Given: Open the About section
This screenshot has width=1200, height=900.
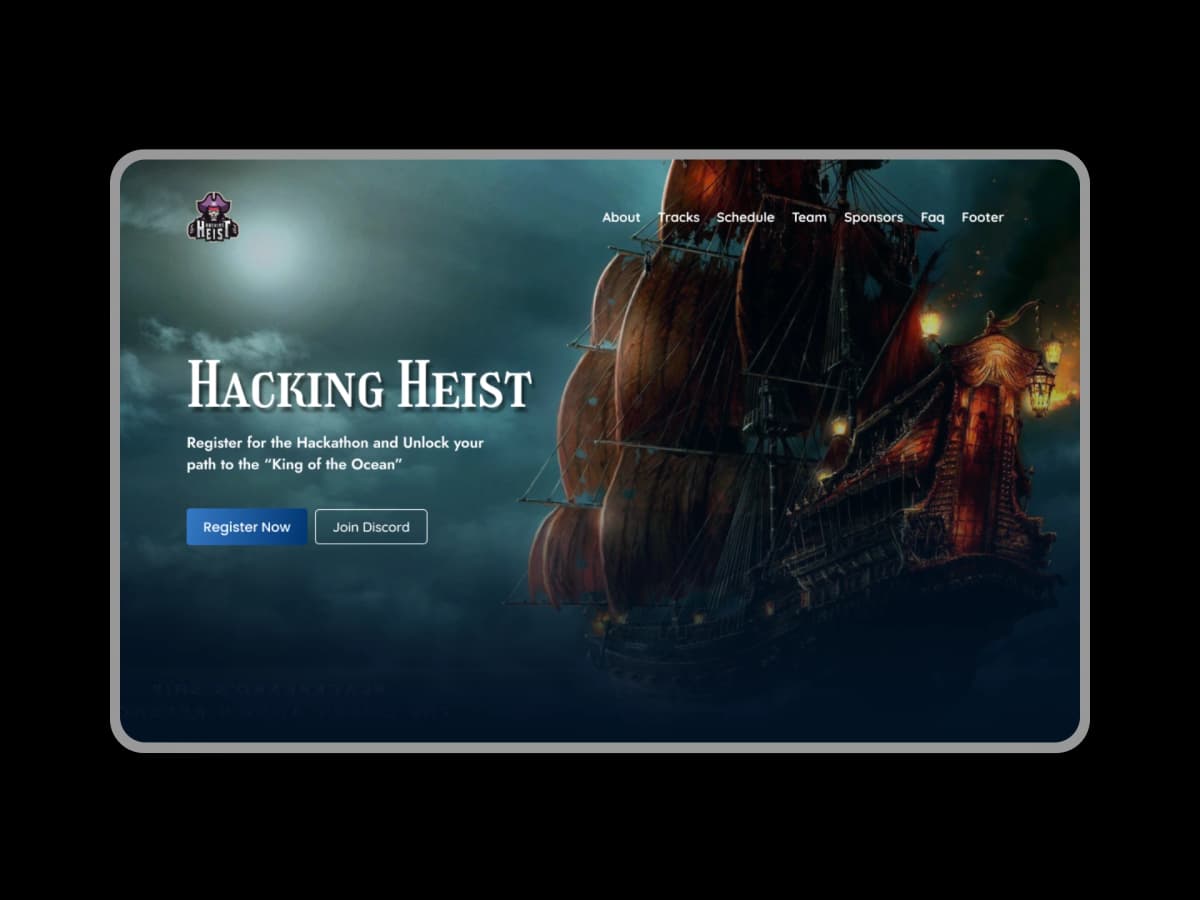Looking at the screenshot, I should [x=621, y=217].
